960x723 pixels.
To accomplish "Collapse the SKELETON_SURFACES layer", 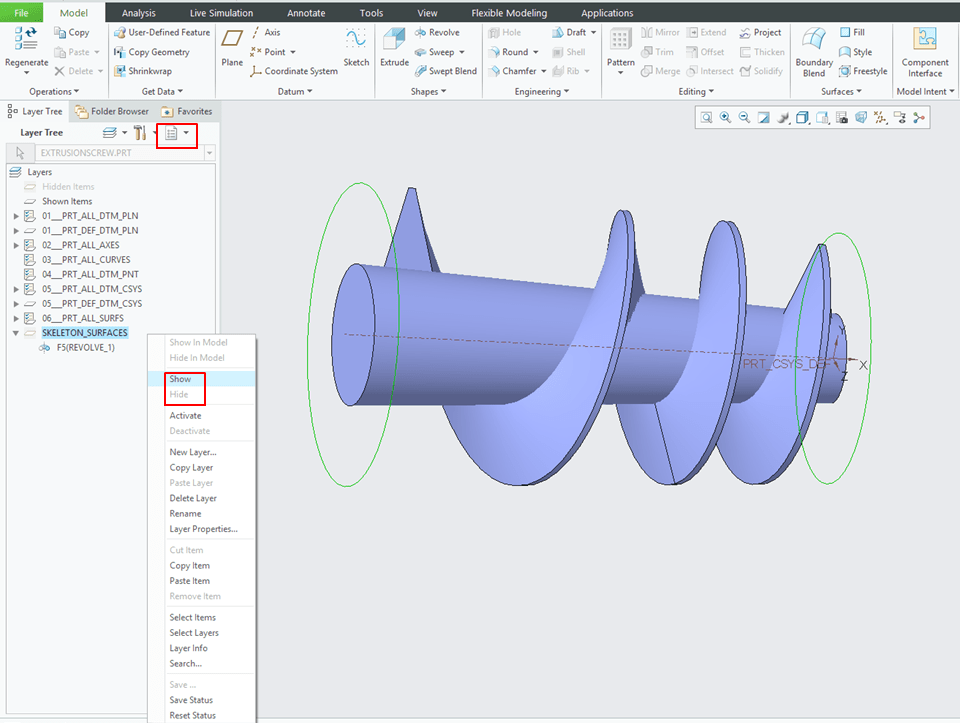I will [16, 333].
